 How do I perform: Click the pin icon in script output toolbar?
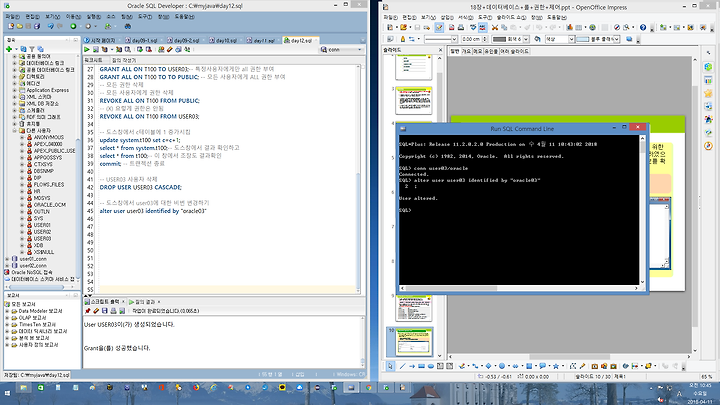(87, 311)
